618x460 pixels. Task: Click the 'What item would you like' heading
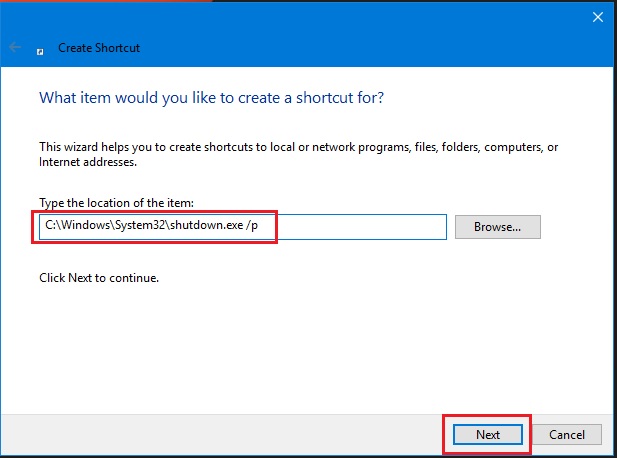[x=211, y=98]
